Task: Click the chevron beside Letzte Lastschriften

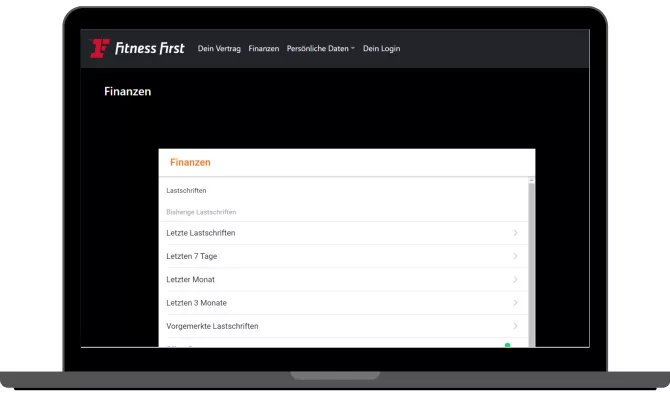Action: (x=515, y=233)
